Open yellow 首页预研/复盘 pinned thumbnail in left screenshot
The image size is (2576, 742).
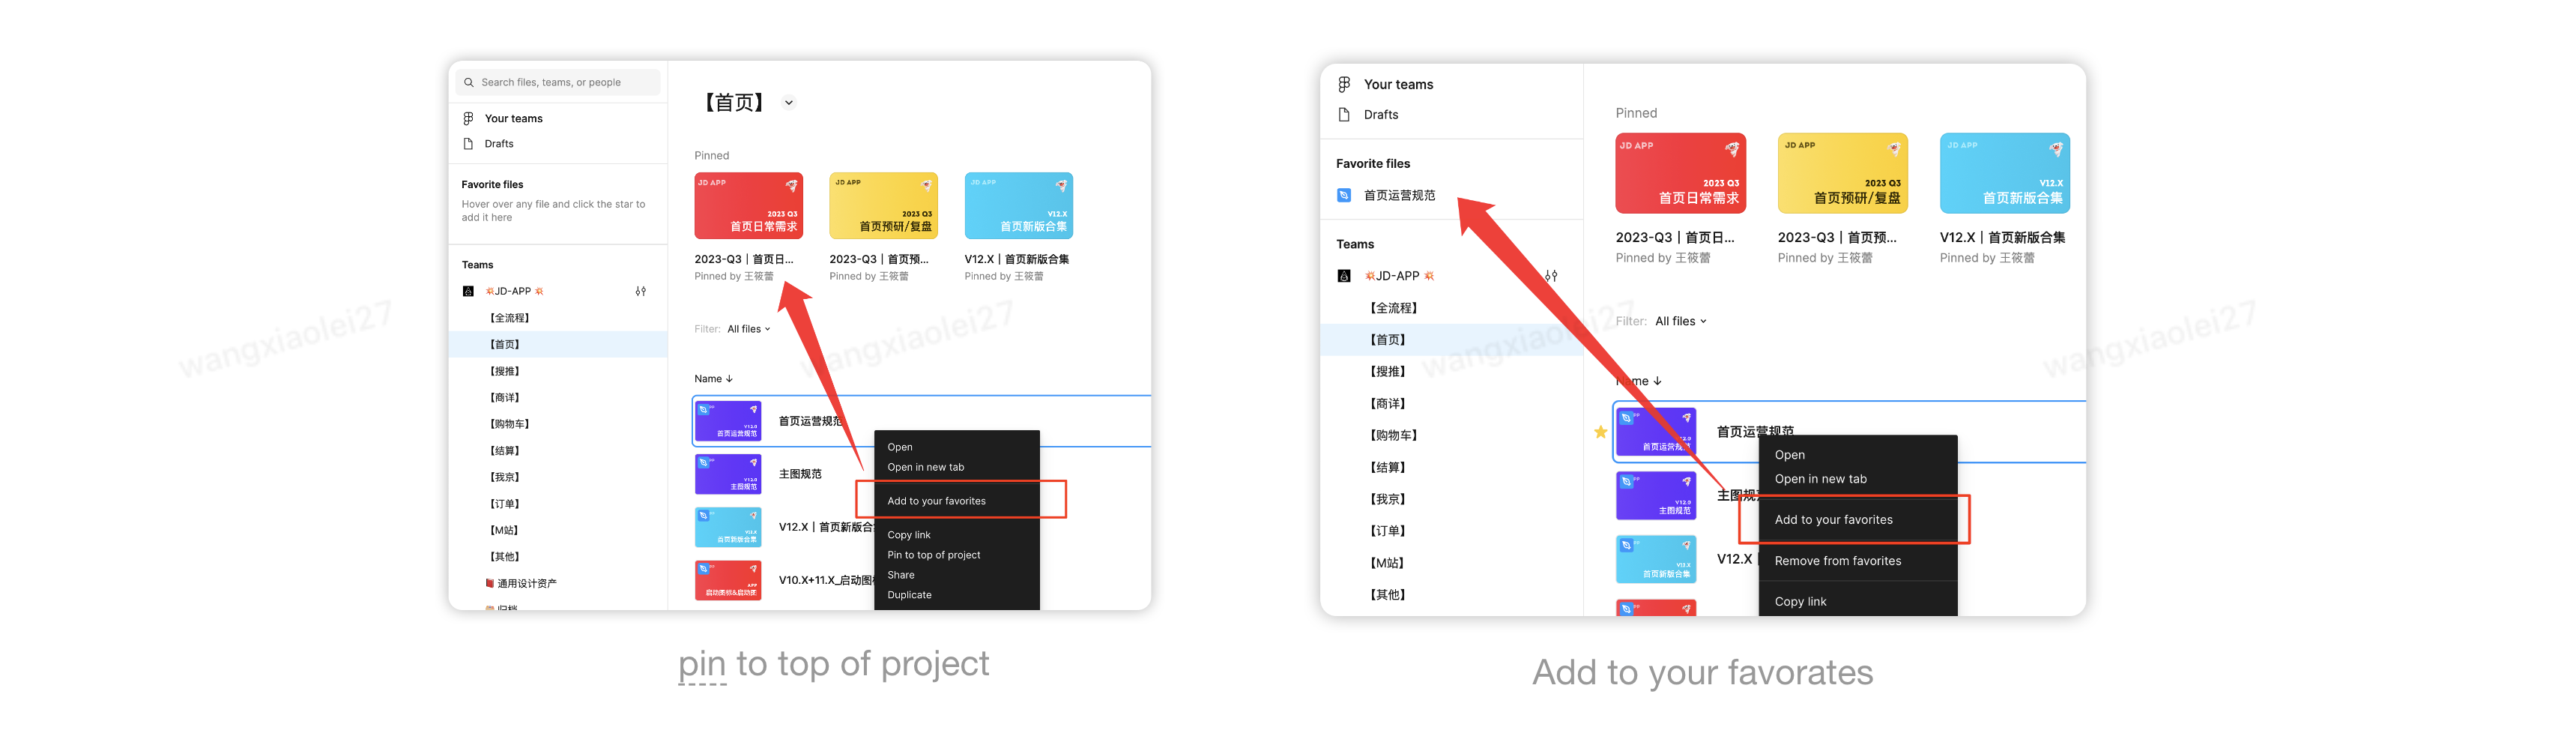tap(884, 206)
